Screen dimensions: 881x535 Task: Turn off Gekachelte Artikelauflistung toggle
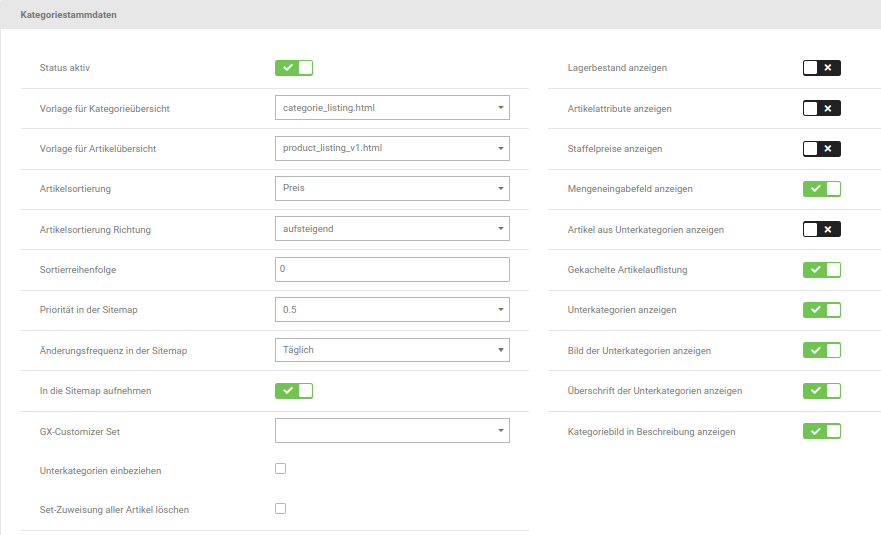pyautogui.click(x=821, y=270)
